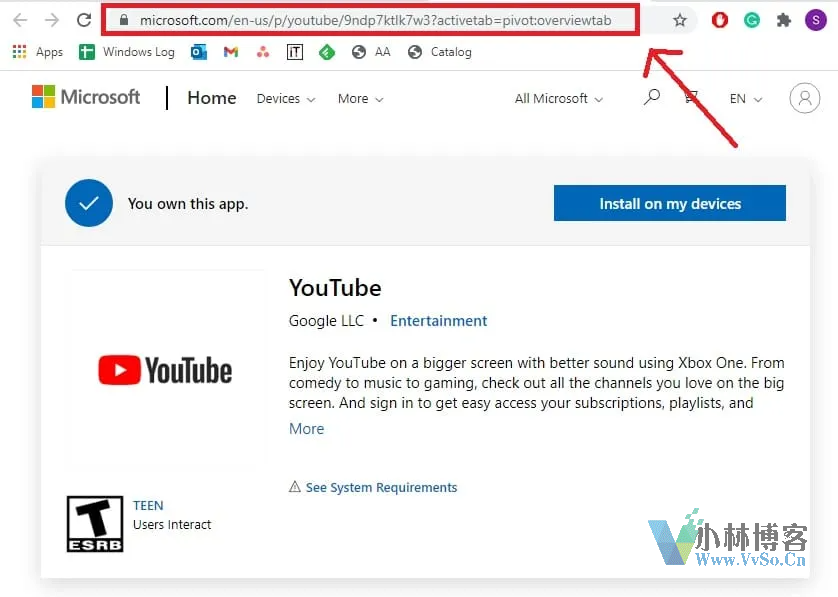Click the browser forward arrow

pos(52,20)
